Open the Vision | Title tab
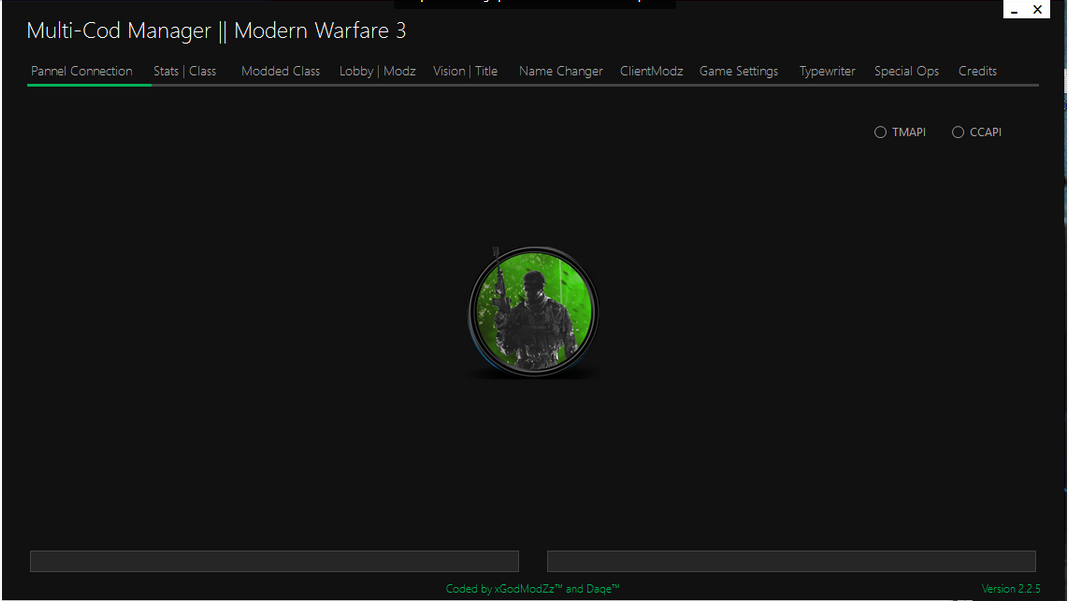The width and height of the screenshot is (1069, 601). click(x=465, y=71)
